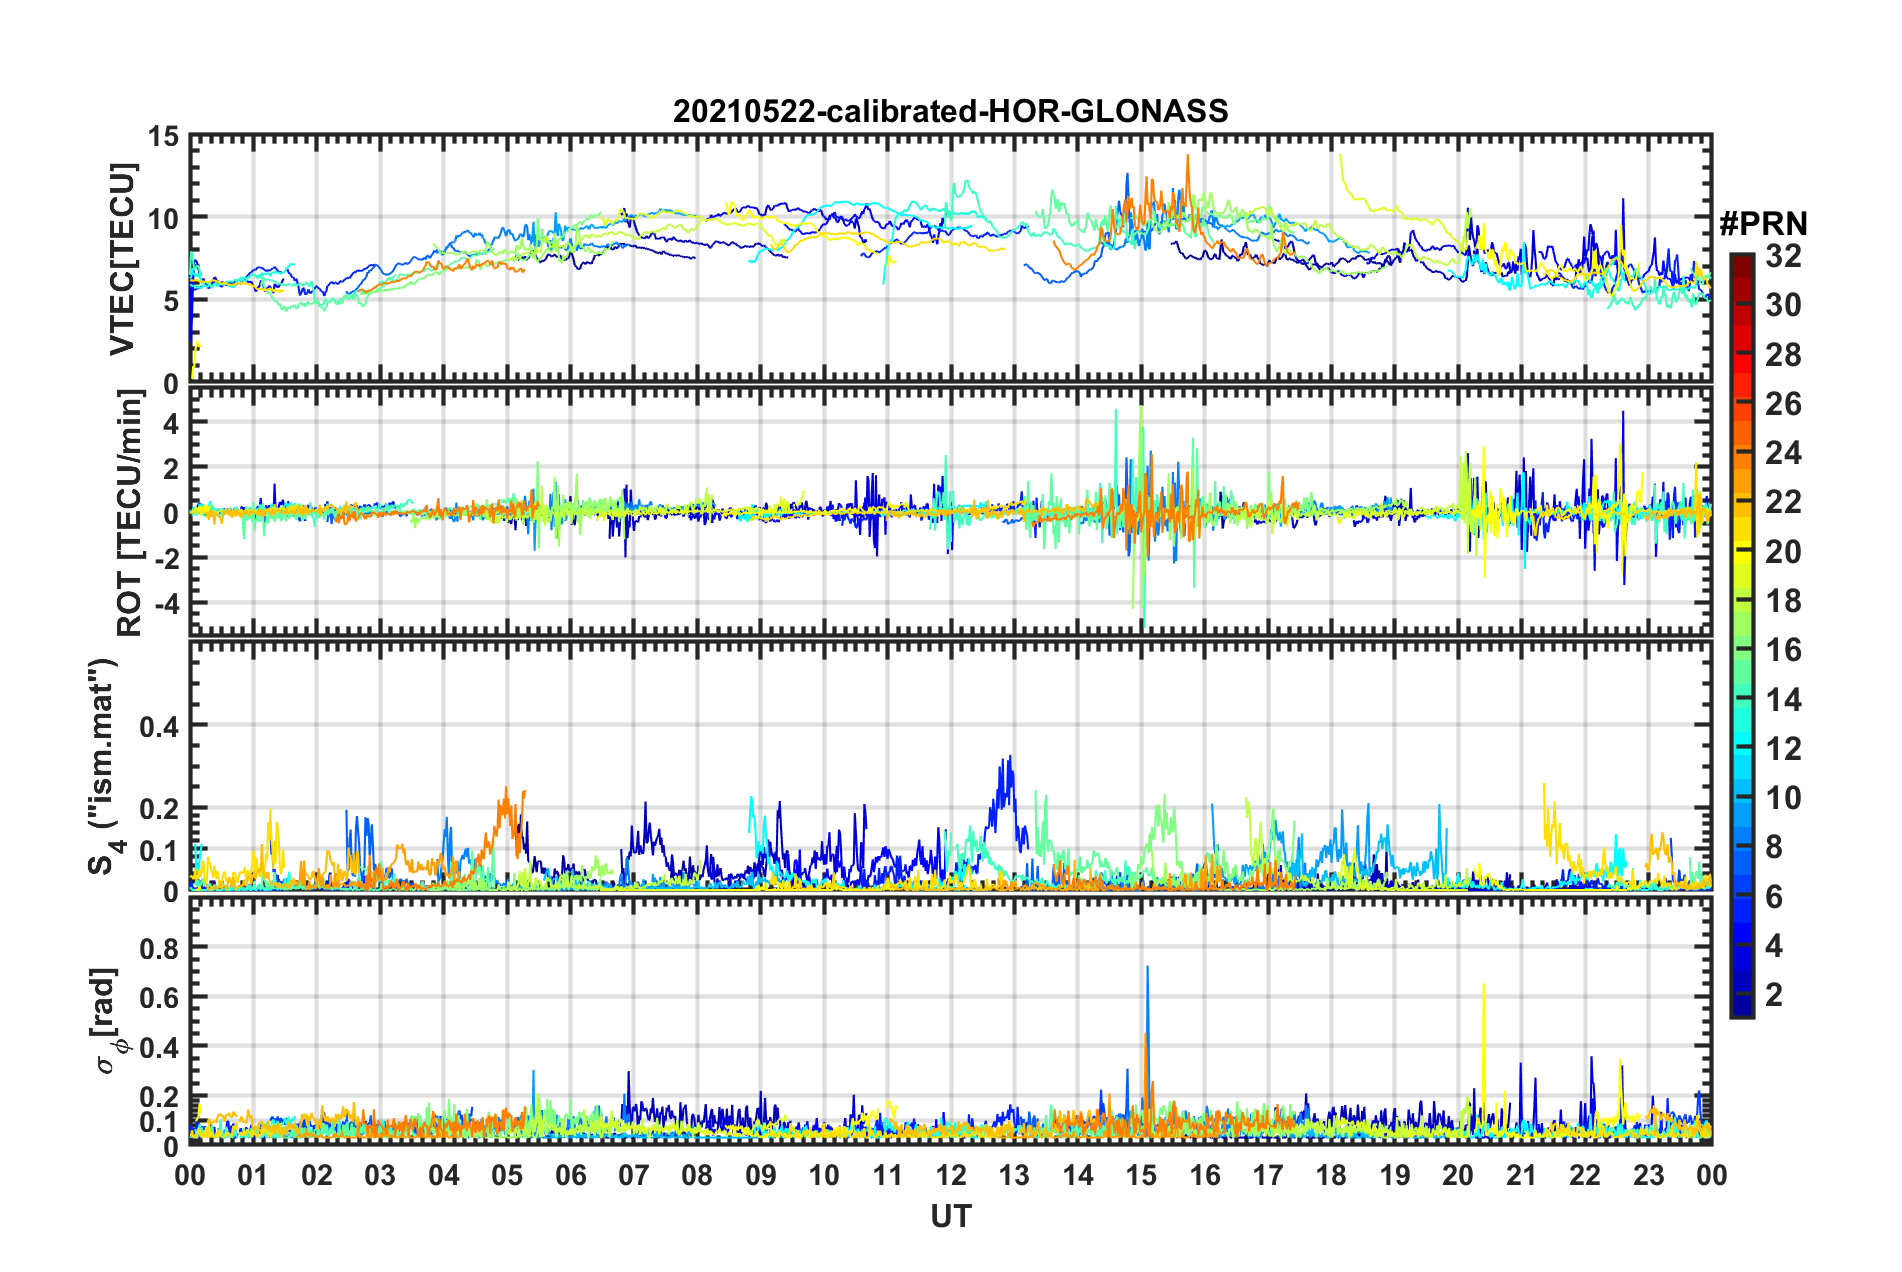Click the UT x-axis label
Image resolution: width=1902 pixels, height=1272 pixels.
coord(950,1216)
